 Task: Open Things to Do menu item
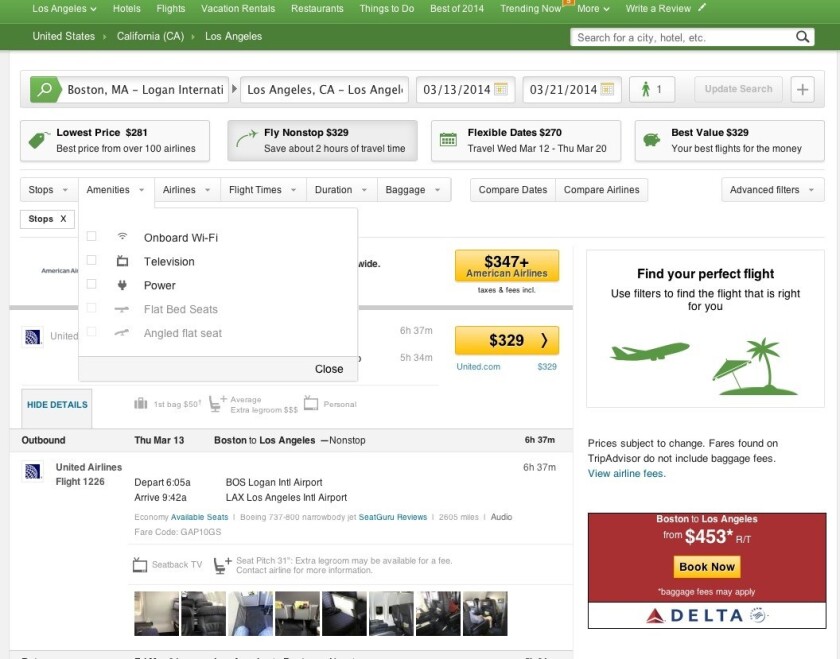tap(387, 9)
